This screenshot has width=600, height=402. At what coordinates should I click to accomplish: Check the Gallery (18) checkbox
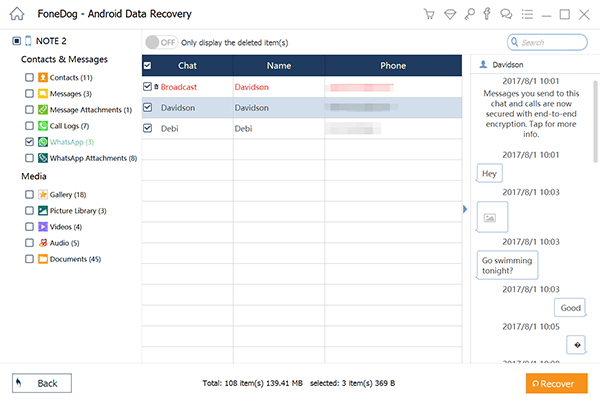click(29, 195)
